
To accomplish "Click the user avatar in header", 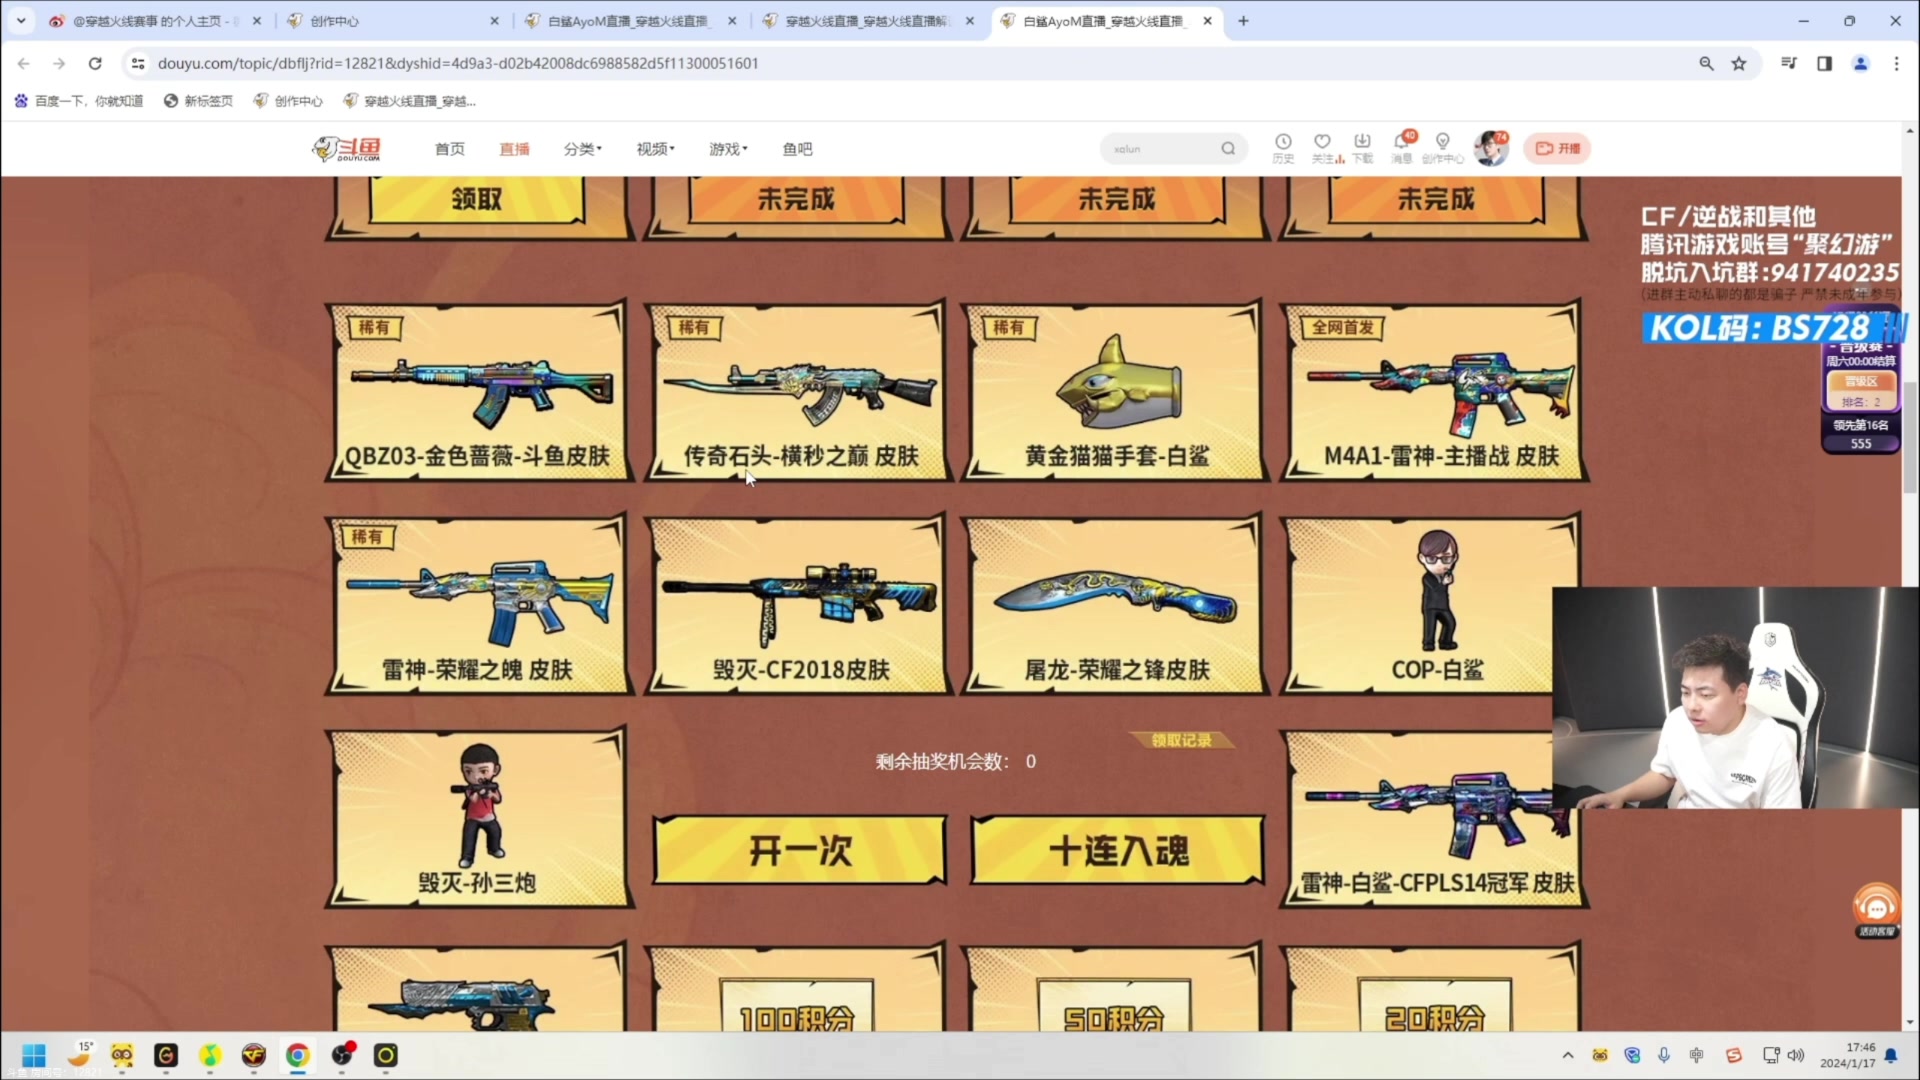I will (x=1491, y=148).
